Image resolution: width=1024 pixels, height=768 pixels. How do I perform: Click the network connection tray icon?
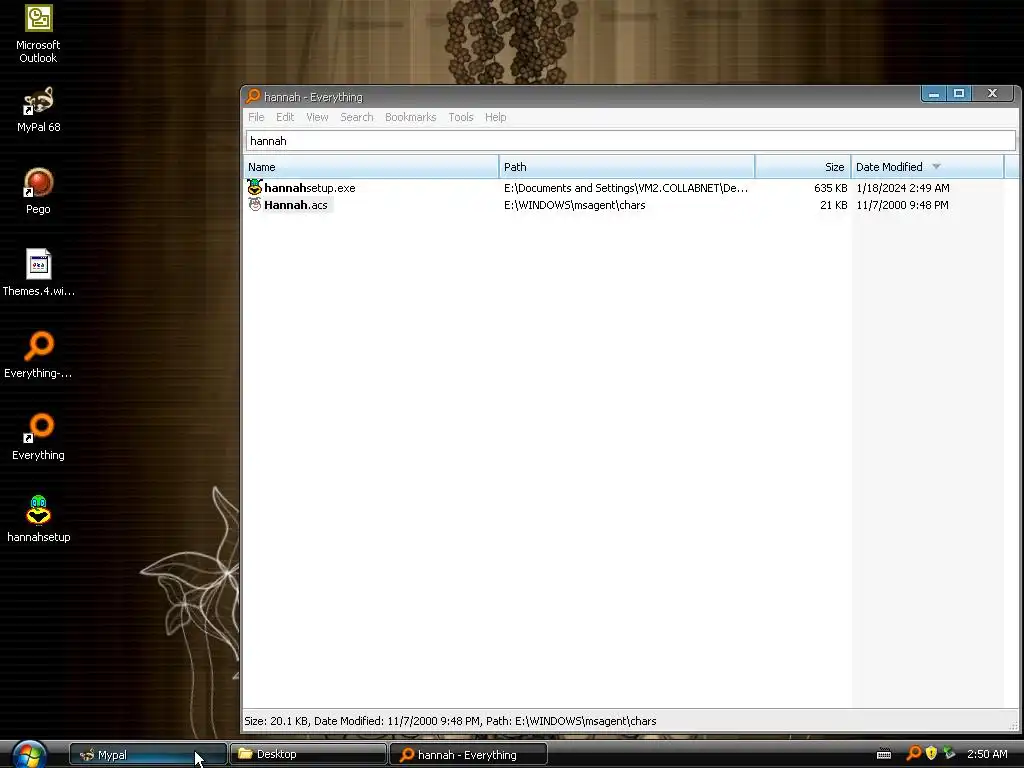point(949,754)
